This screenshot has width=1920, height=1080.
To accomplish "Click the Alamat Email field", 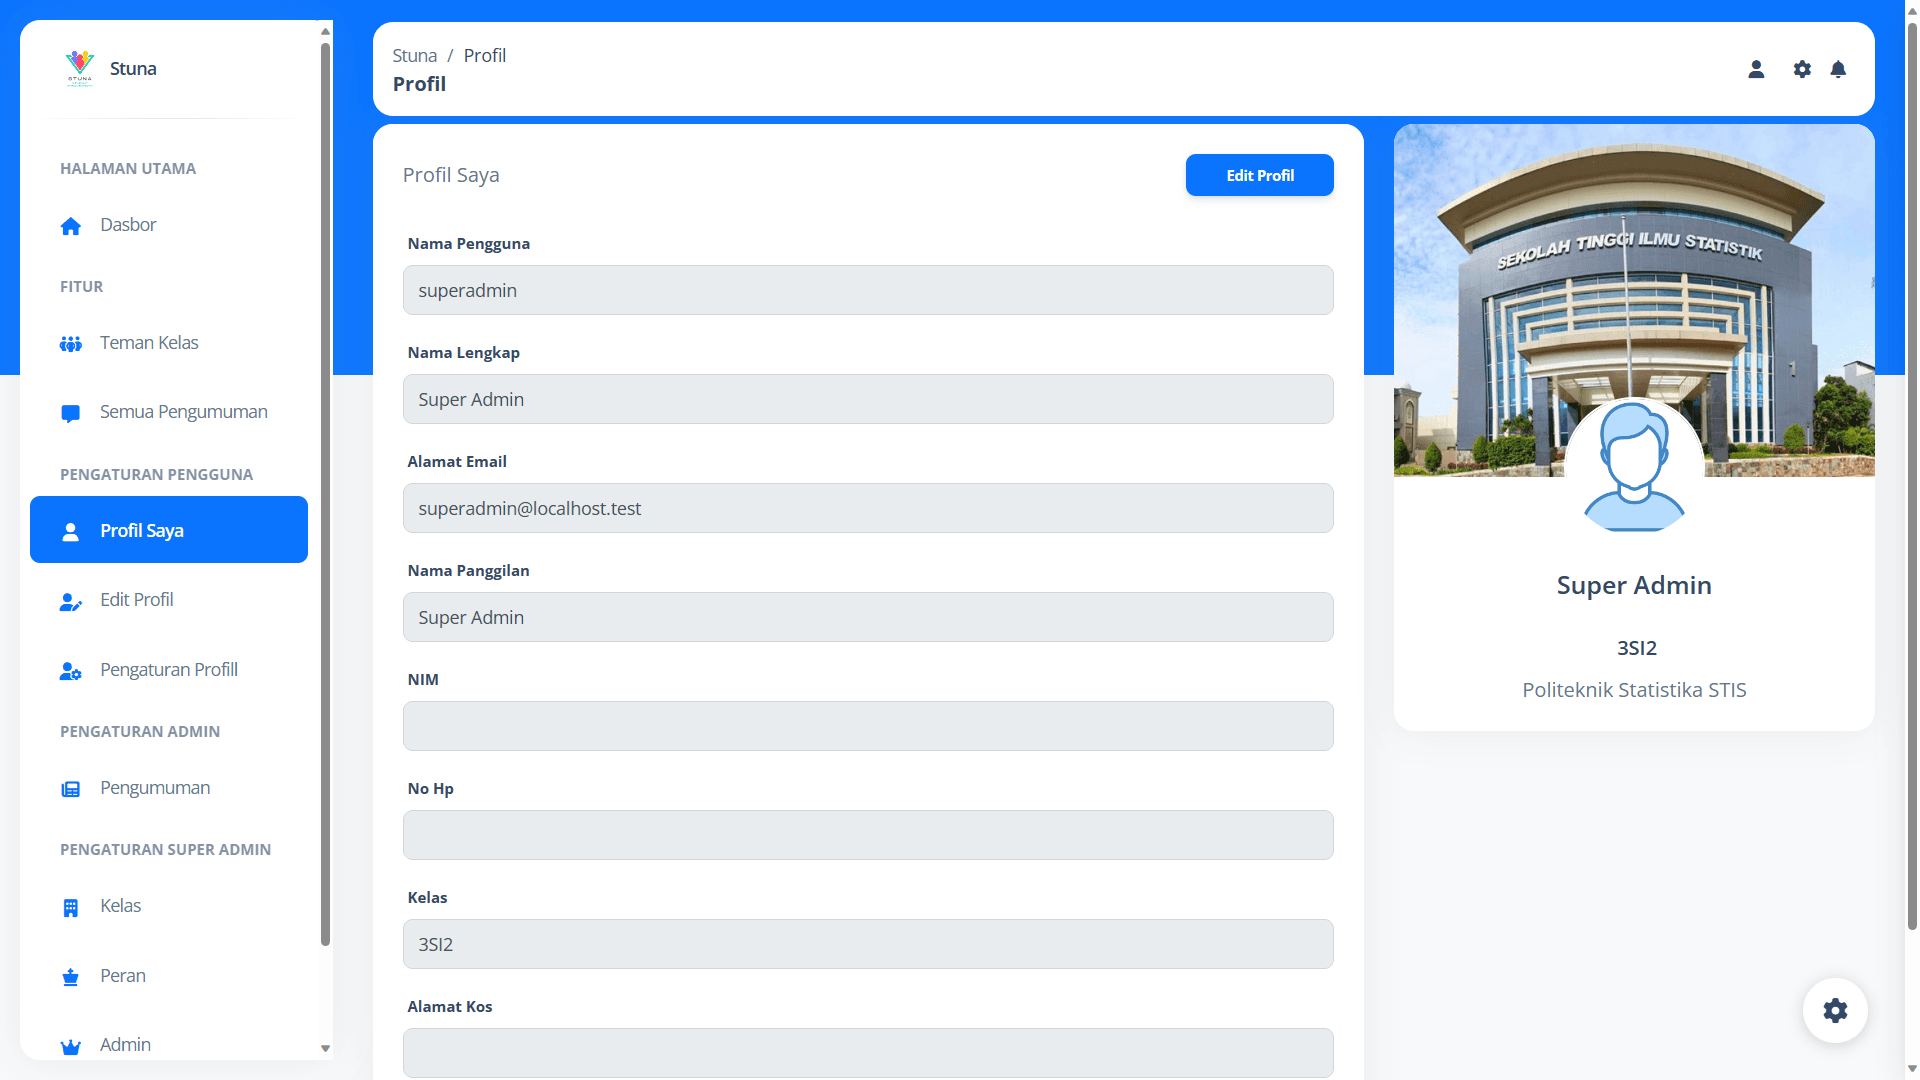I will (x=867, y=508).
